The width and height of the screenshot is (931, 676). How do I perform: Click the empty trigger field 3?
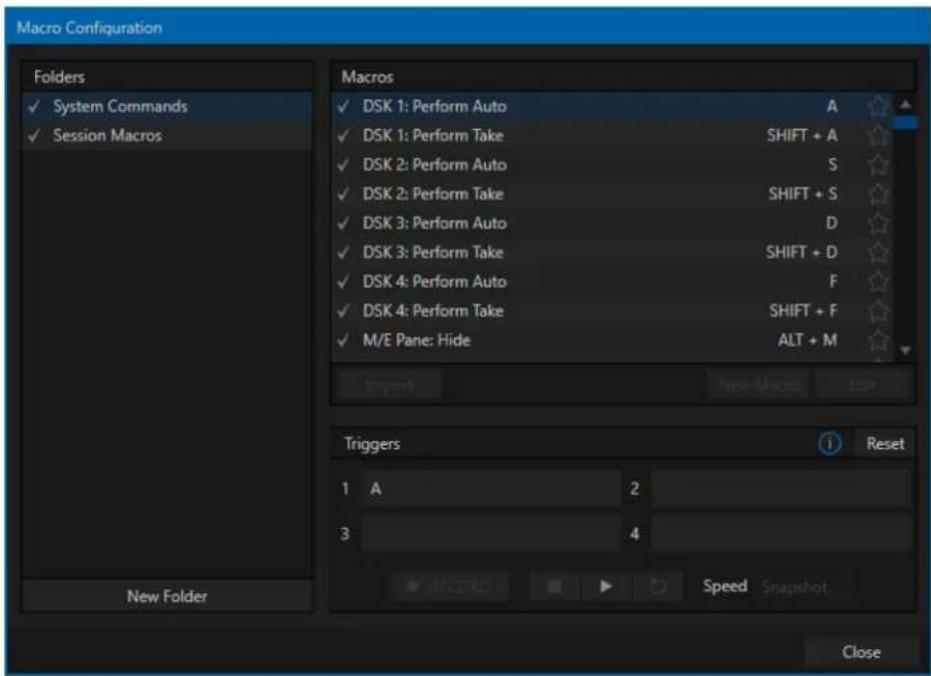pos(491,534)
